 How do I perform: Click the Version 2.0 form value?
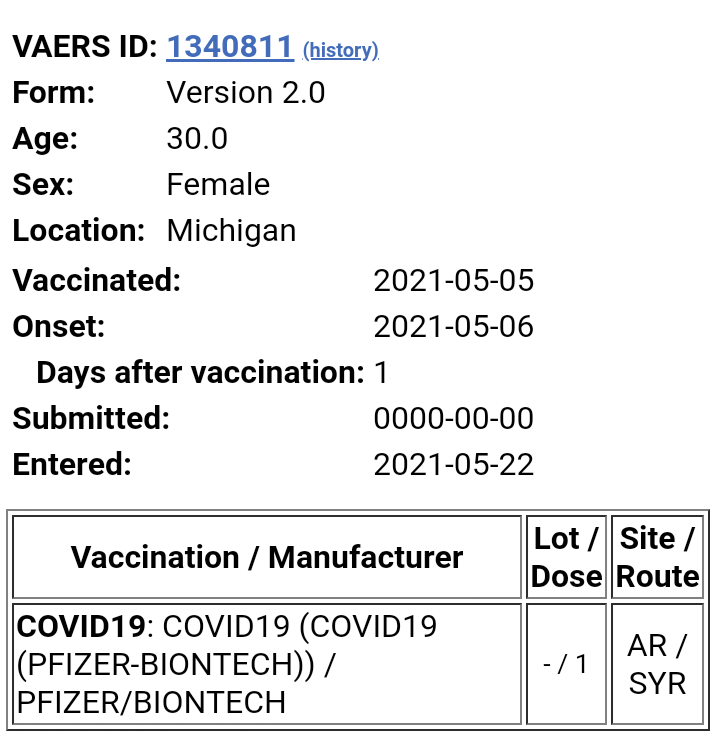(245, 93)
